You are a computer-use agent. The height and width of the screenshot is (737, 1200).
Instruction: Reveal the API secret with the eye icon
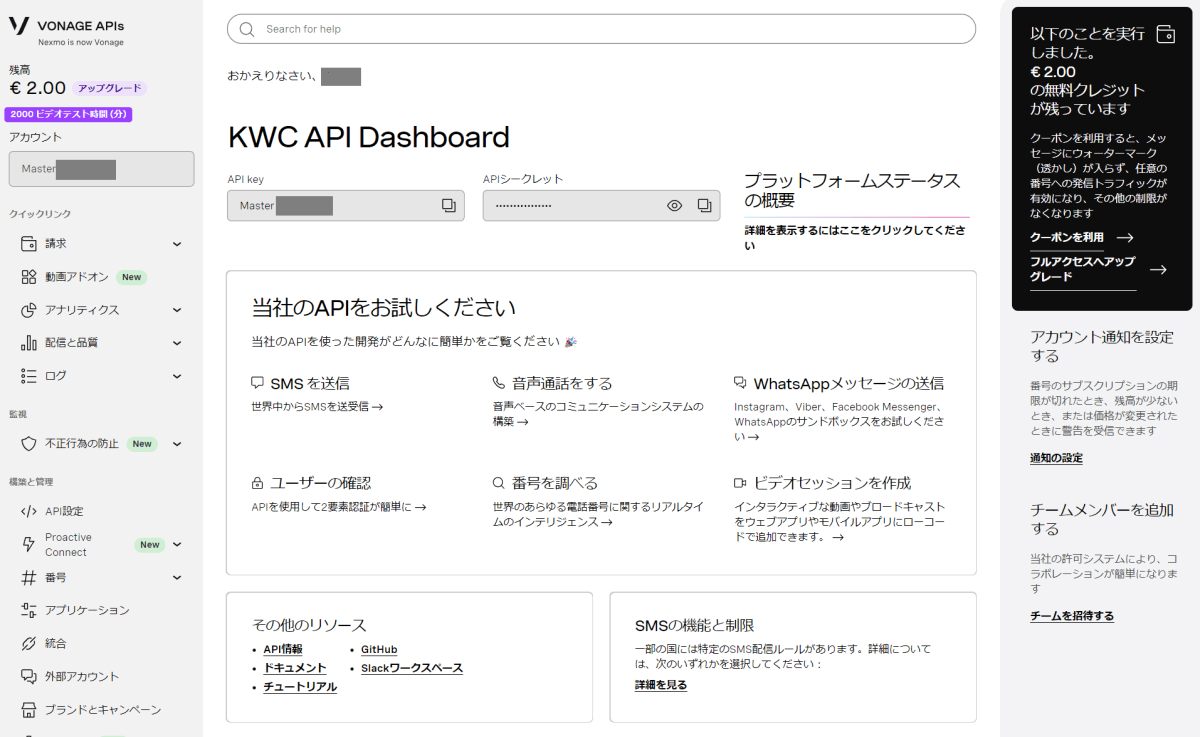coord(675,205)
